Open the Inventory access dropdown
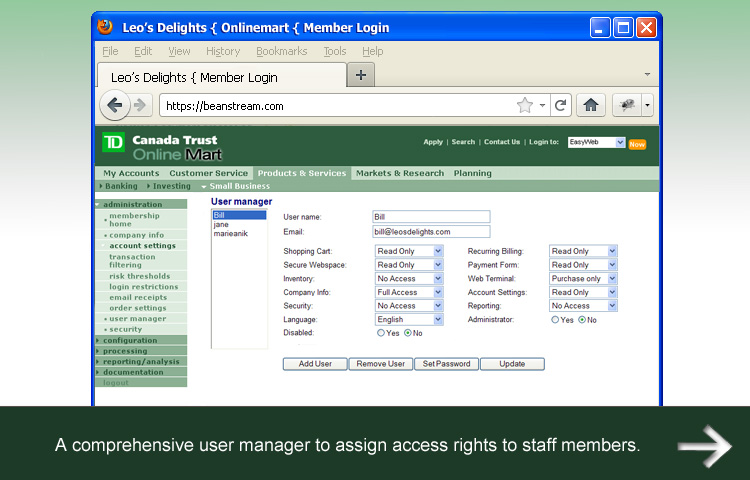 point(409,278)
